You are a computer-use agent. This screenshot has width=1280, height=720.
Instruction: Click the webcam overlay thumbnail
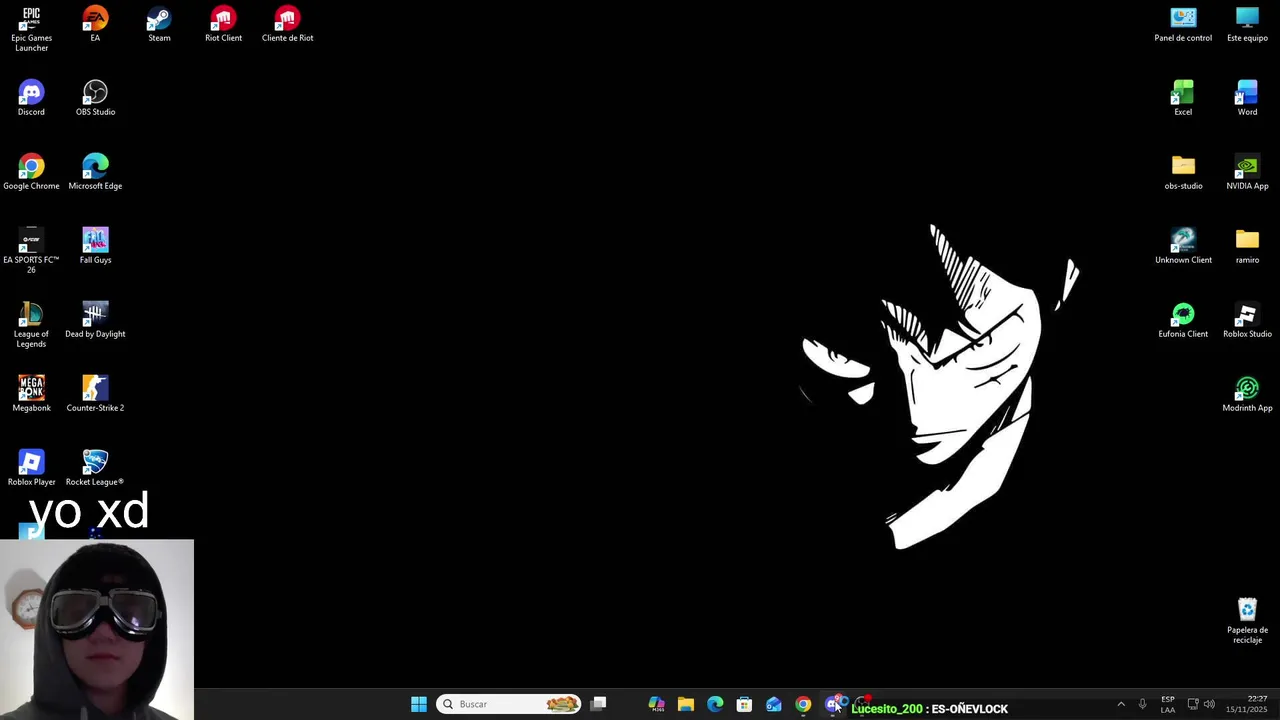pyautogui.click(x=97, y=630)
